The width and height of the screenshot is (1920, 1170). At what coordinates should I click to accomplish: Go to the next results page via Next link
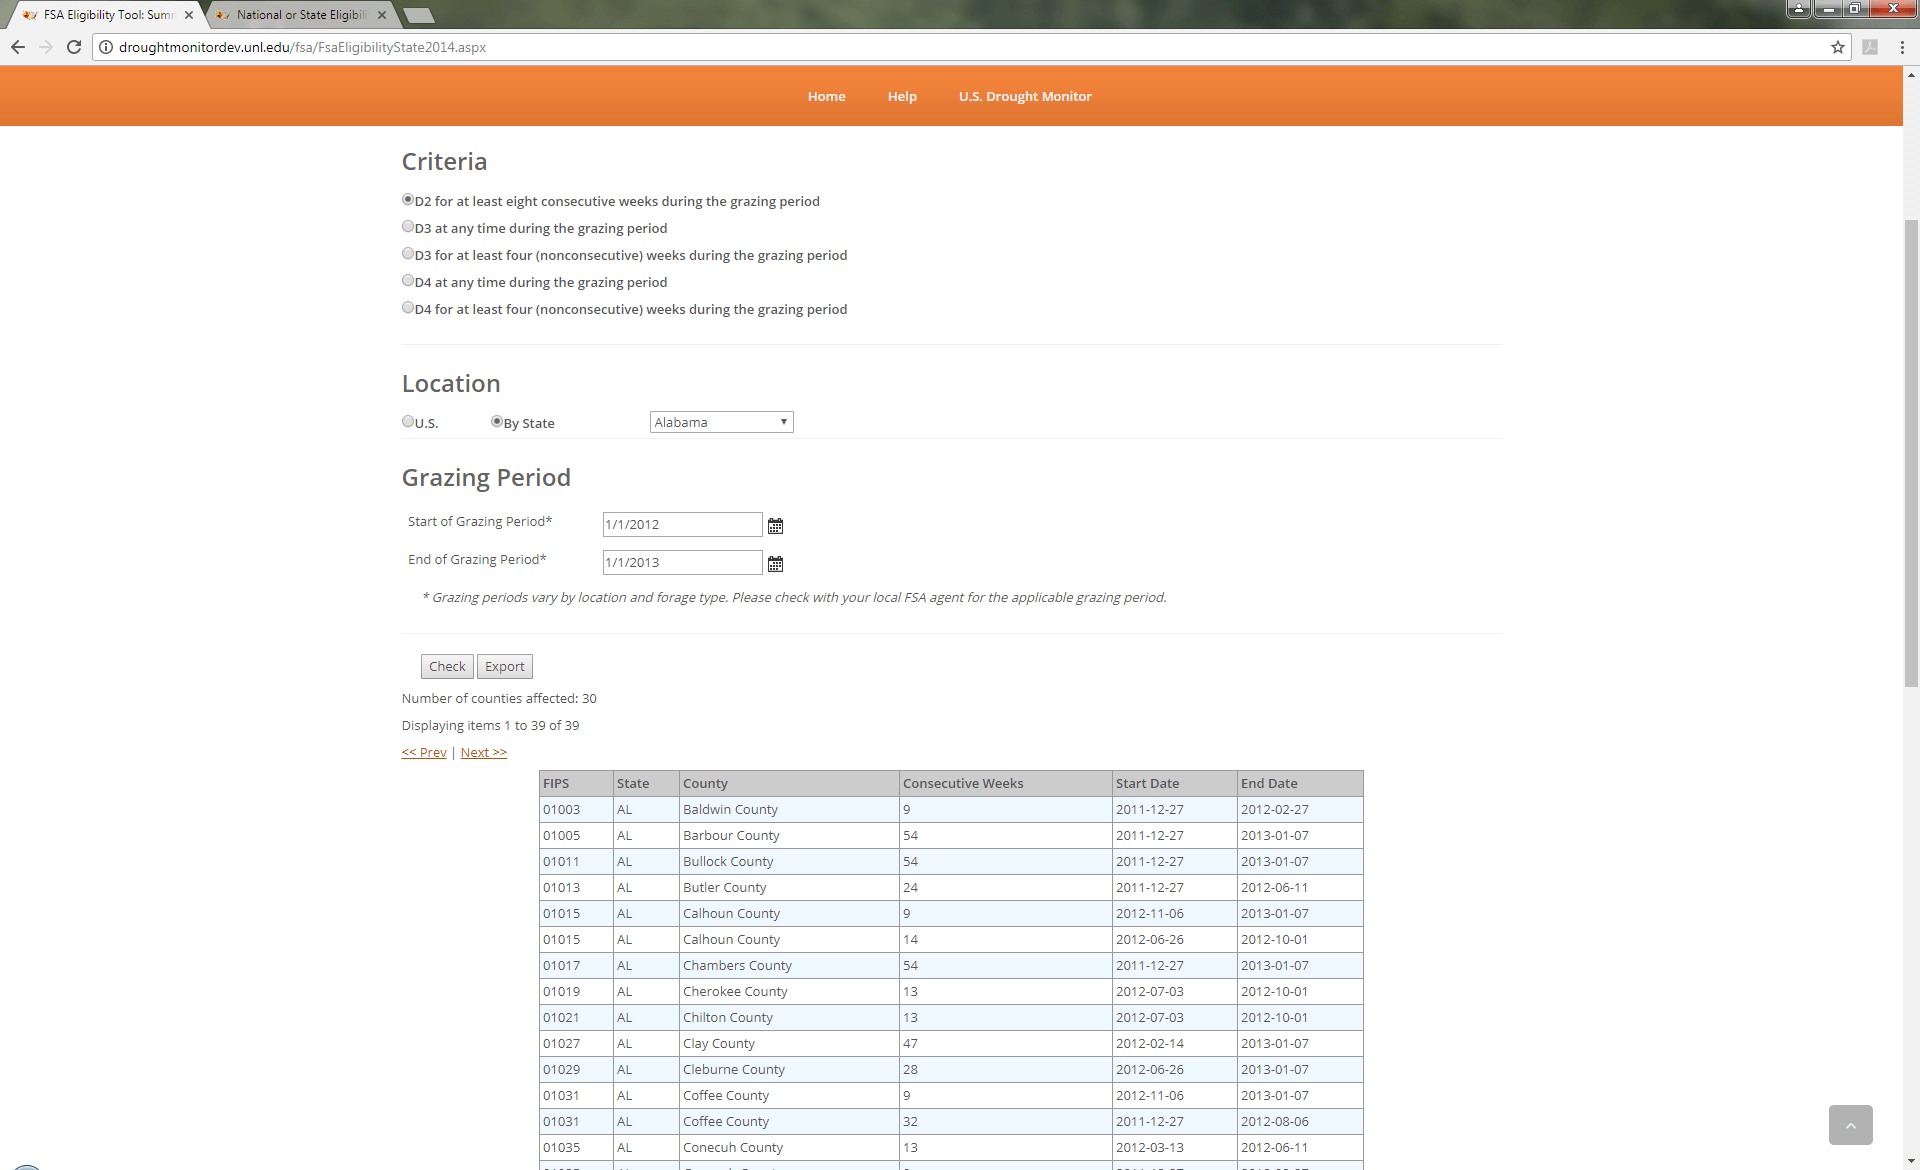(x=483, y=752)
